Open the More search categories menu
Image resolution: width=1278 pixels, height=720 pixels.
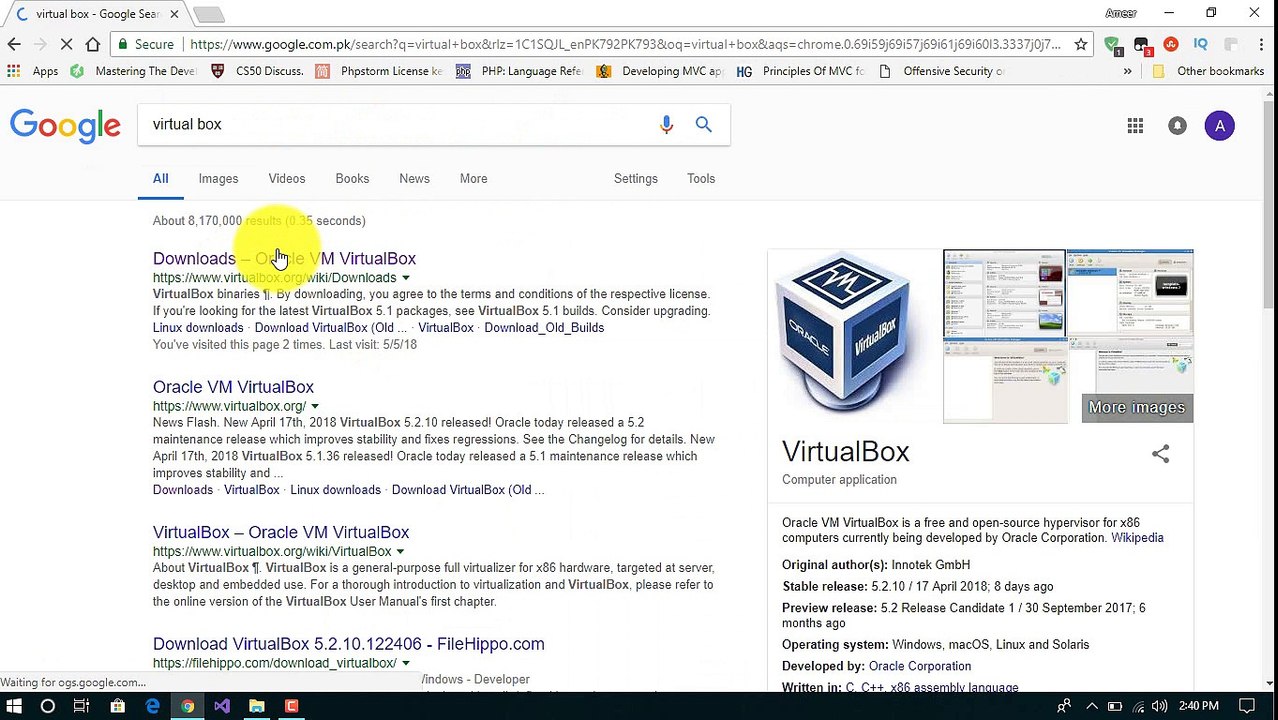474,179
